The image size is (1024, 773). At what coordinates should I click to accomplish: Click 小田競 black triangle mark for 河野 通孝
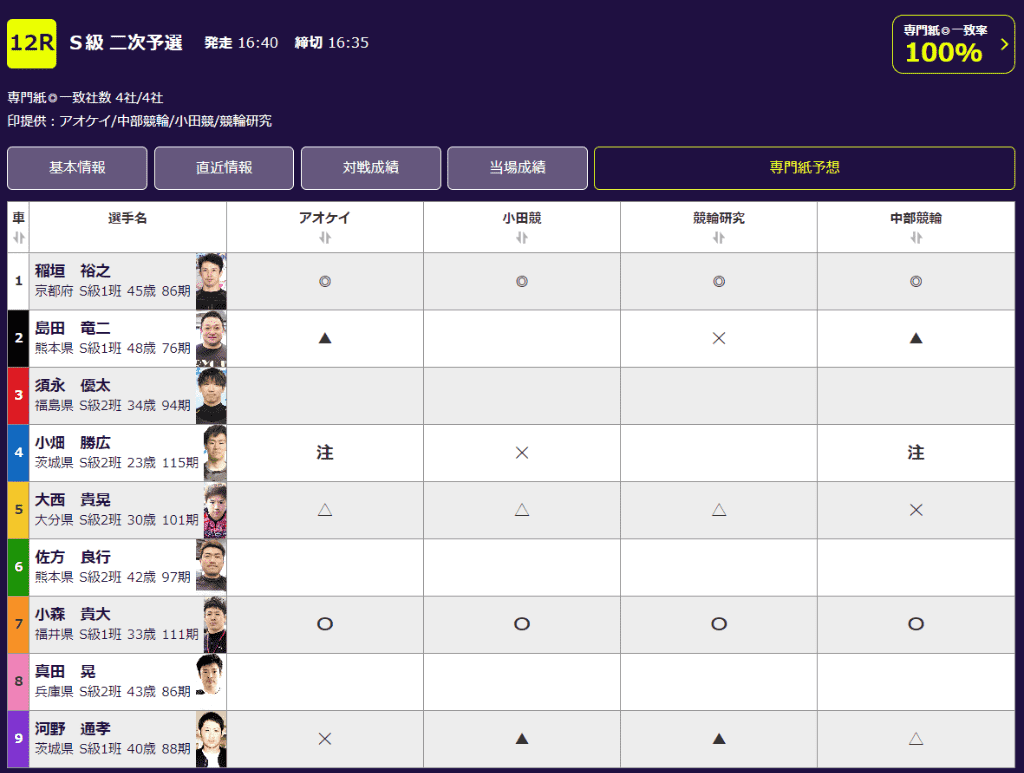pos(521,739)
